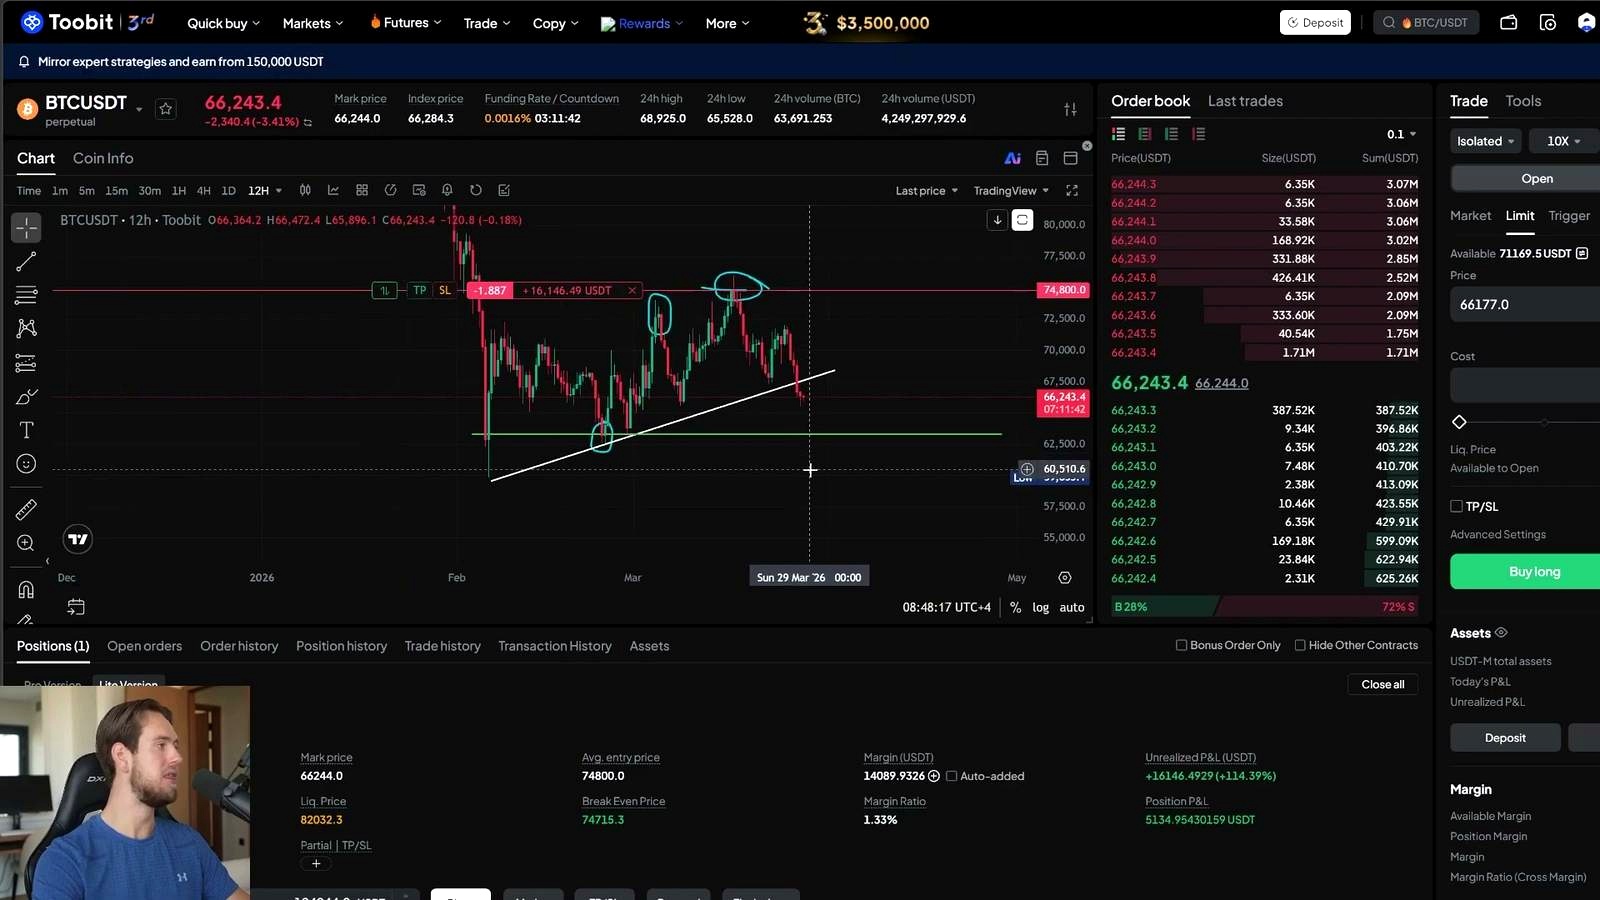Open the calculator next to Available balance

pyautogui.click(x=1582, y=253)
